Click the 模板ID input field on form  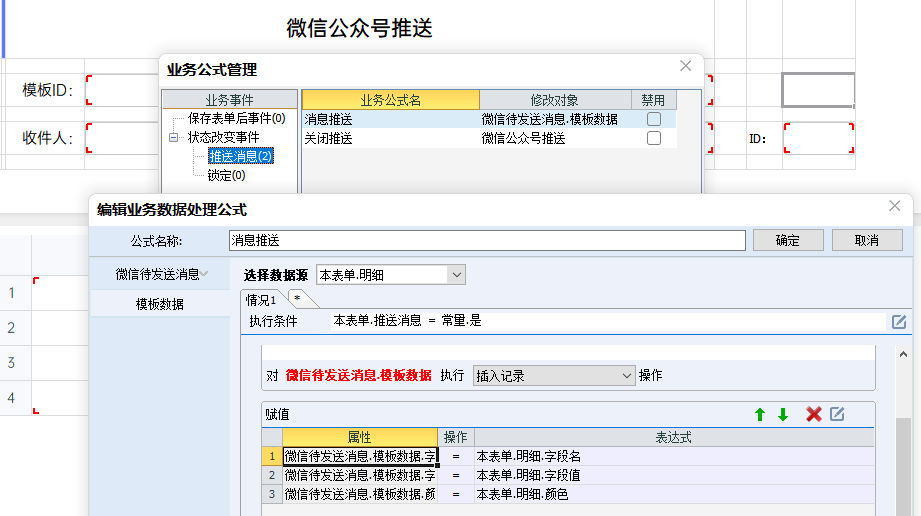coord(122,90)
